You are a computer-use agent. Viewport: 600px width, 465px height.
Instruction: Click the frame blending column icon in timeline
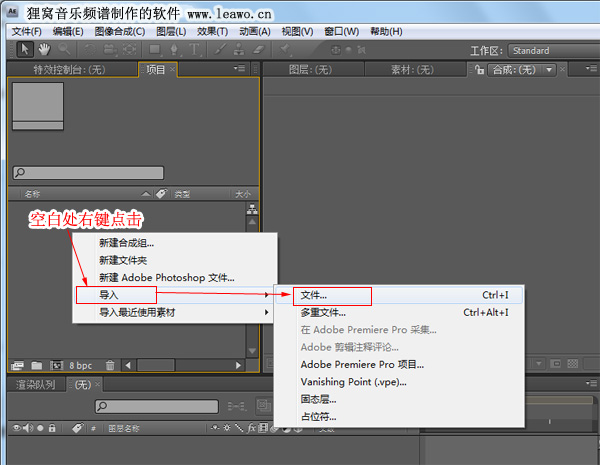[262, 427]
